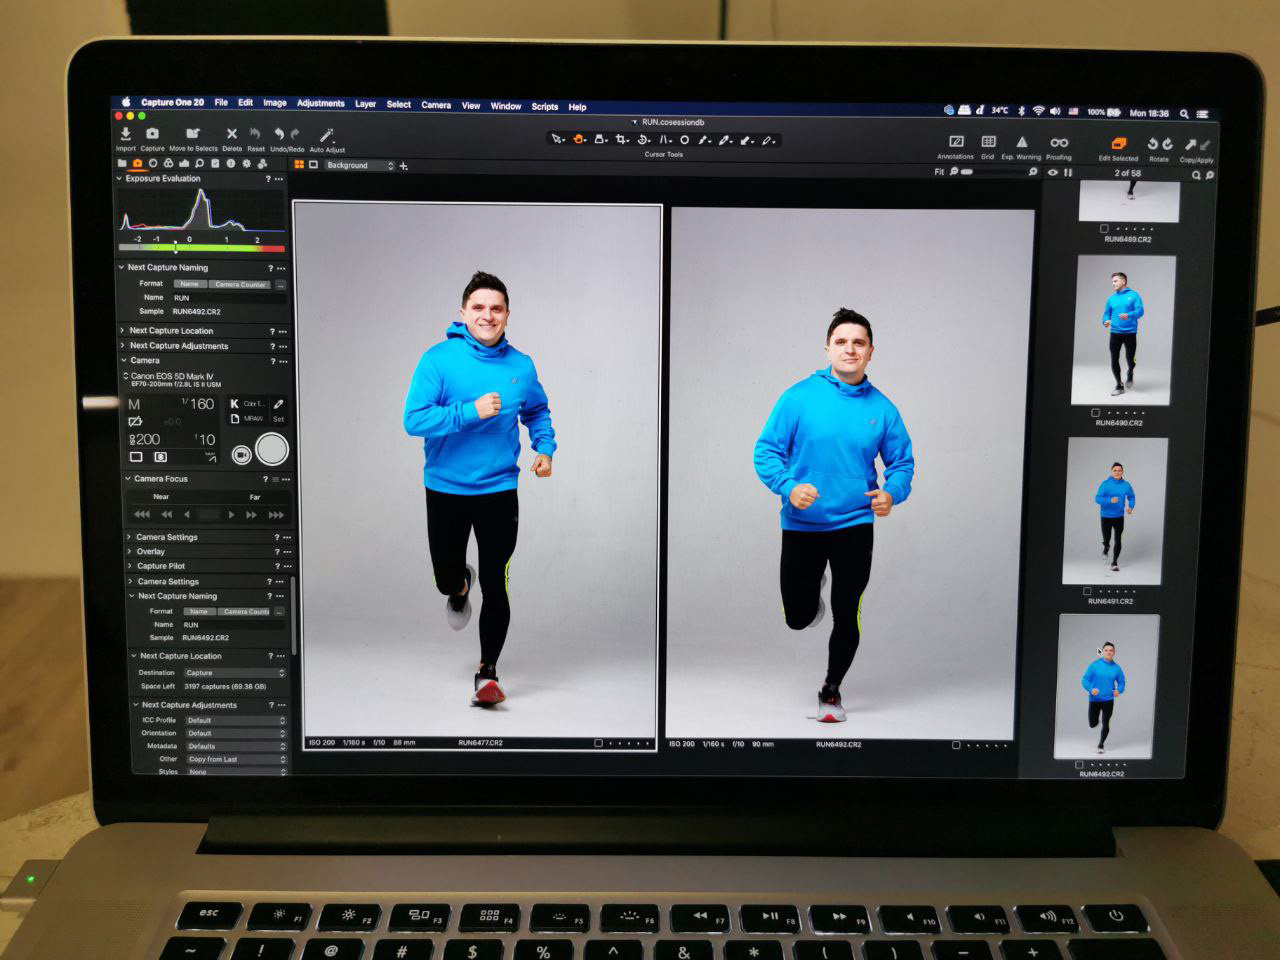Expand the Capture Pilot panel
Image resolution: width=1280 pixels, height=960 pixels.
(x=129, y=566)
